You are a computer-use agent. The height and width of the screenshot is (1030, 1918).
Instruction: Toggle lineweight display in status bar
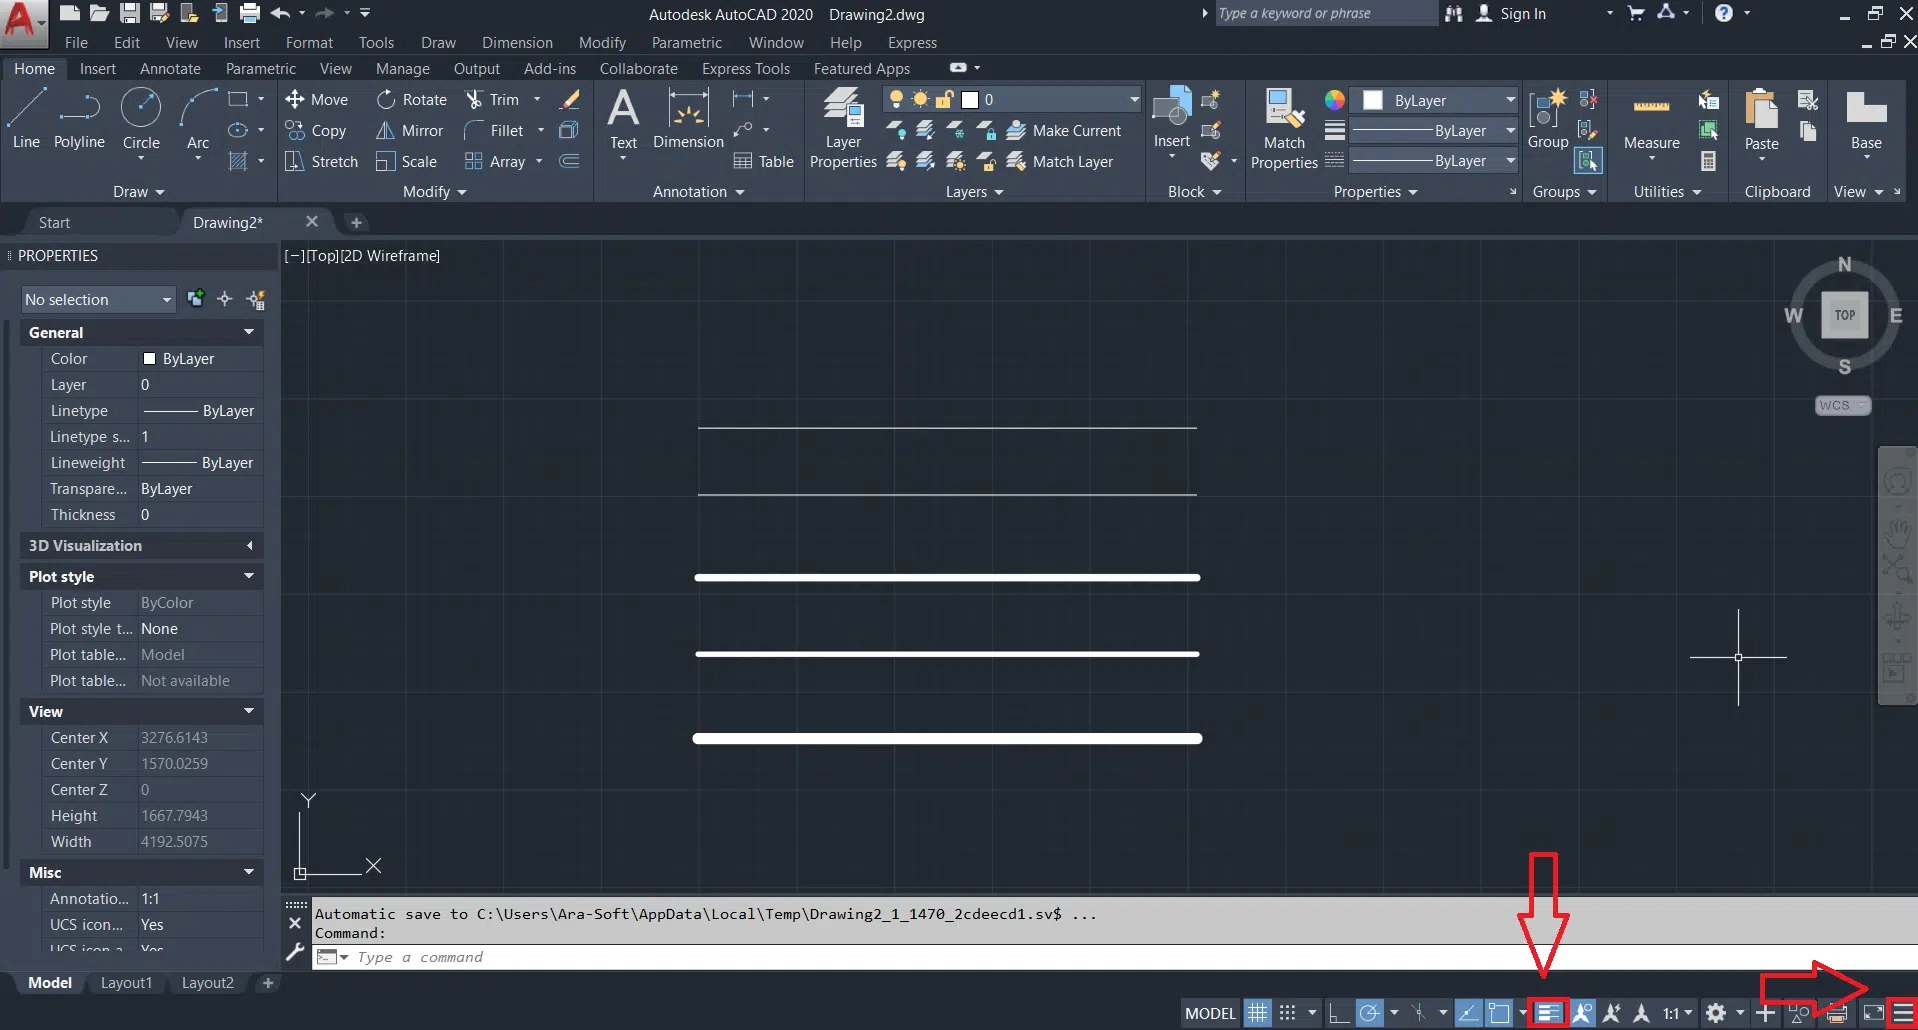pos(1548,1013)
